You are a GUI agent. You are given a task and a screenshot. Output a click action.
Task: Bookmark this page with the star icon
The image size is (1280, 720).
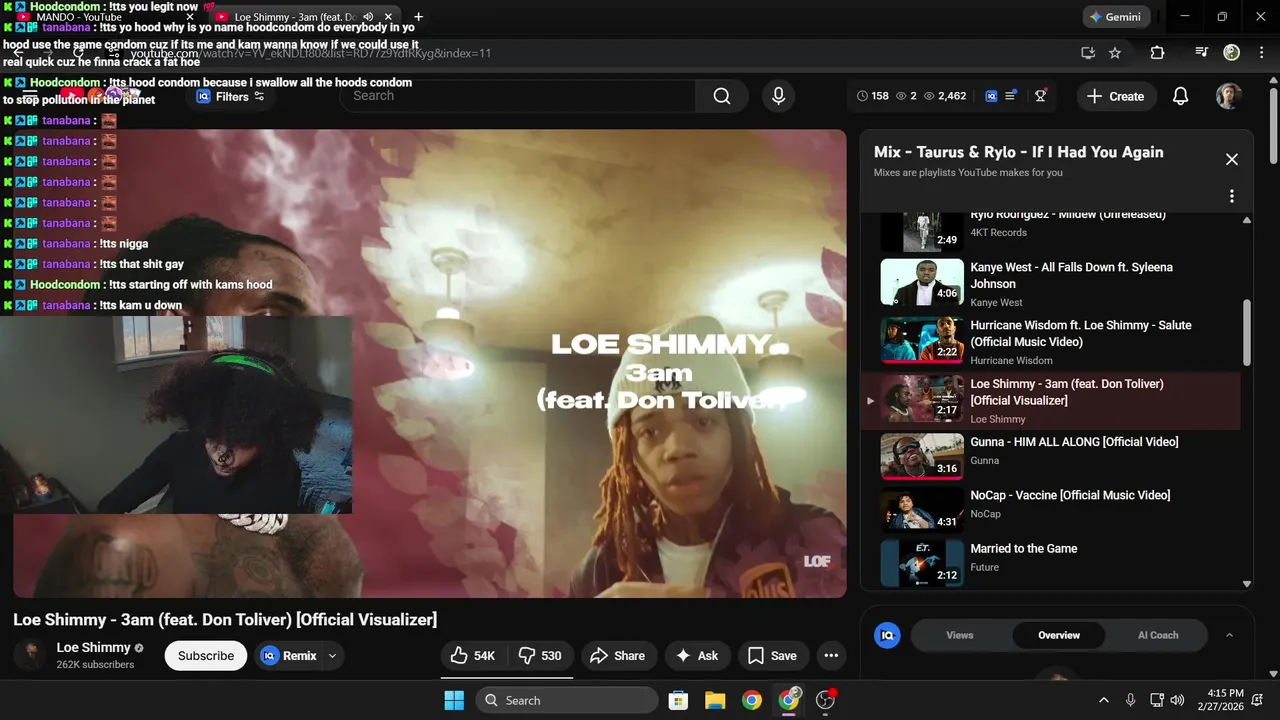[x=1115, y=53]
